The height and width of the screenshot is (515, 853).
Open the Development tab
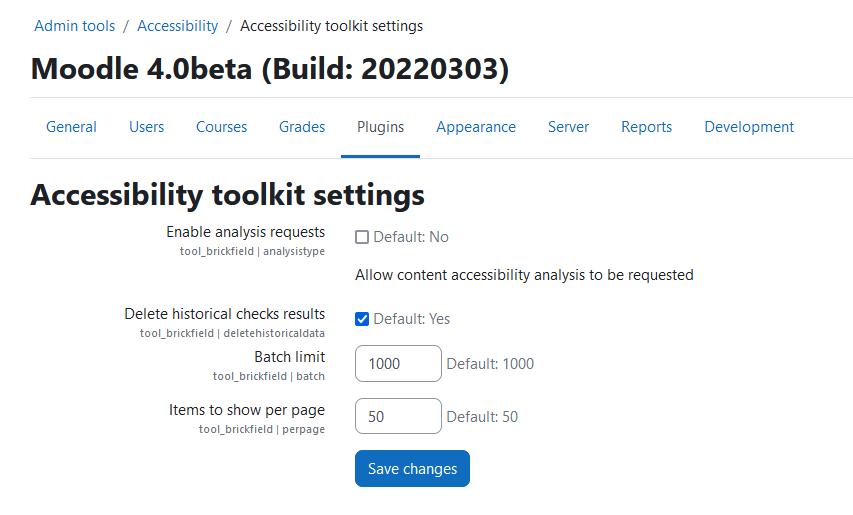pos(749,127)
